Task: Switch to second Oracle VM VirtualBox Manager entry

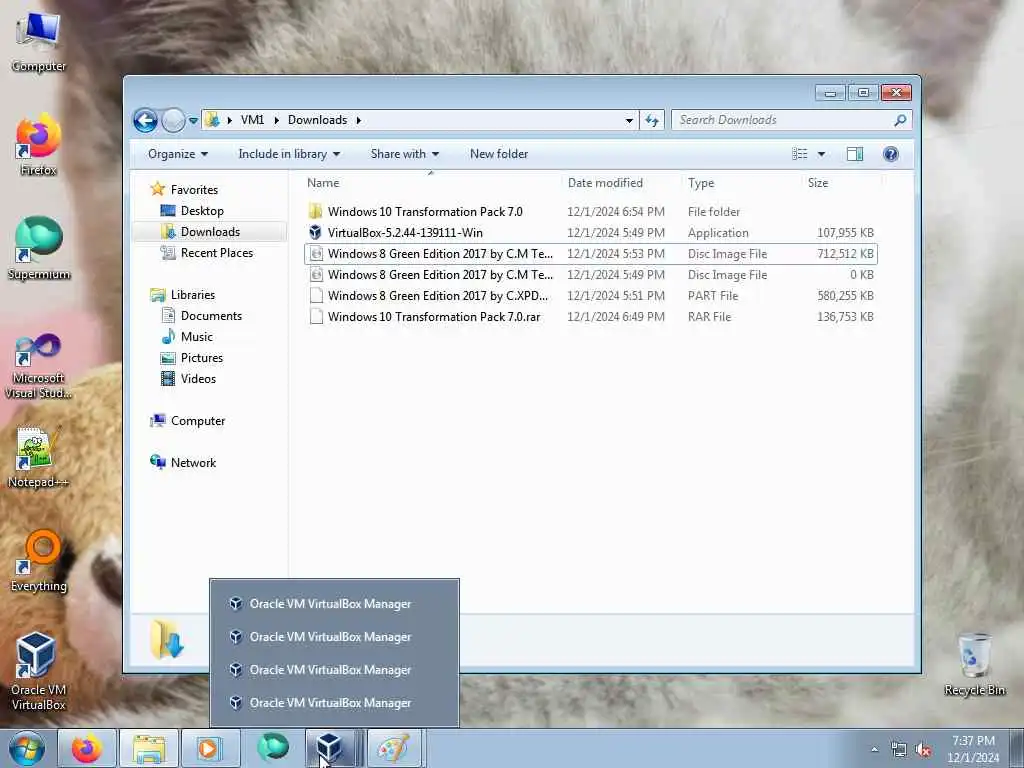Action: (334, 637)
